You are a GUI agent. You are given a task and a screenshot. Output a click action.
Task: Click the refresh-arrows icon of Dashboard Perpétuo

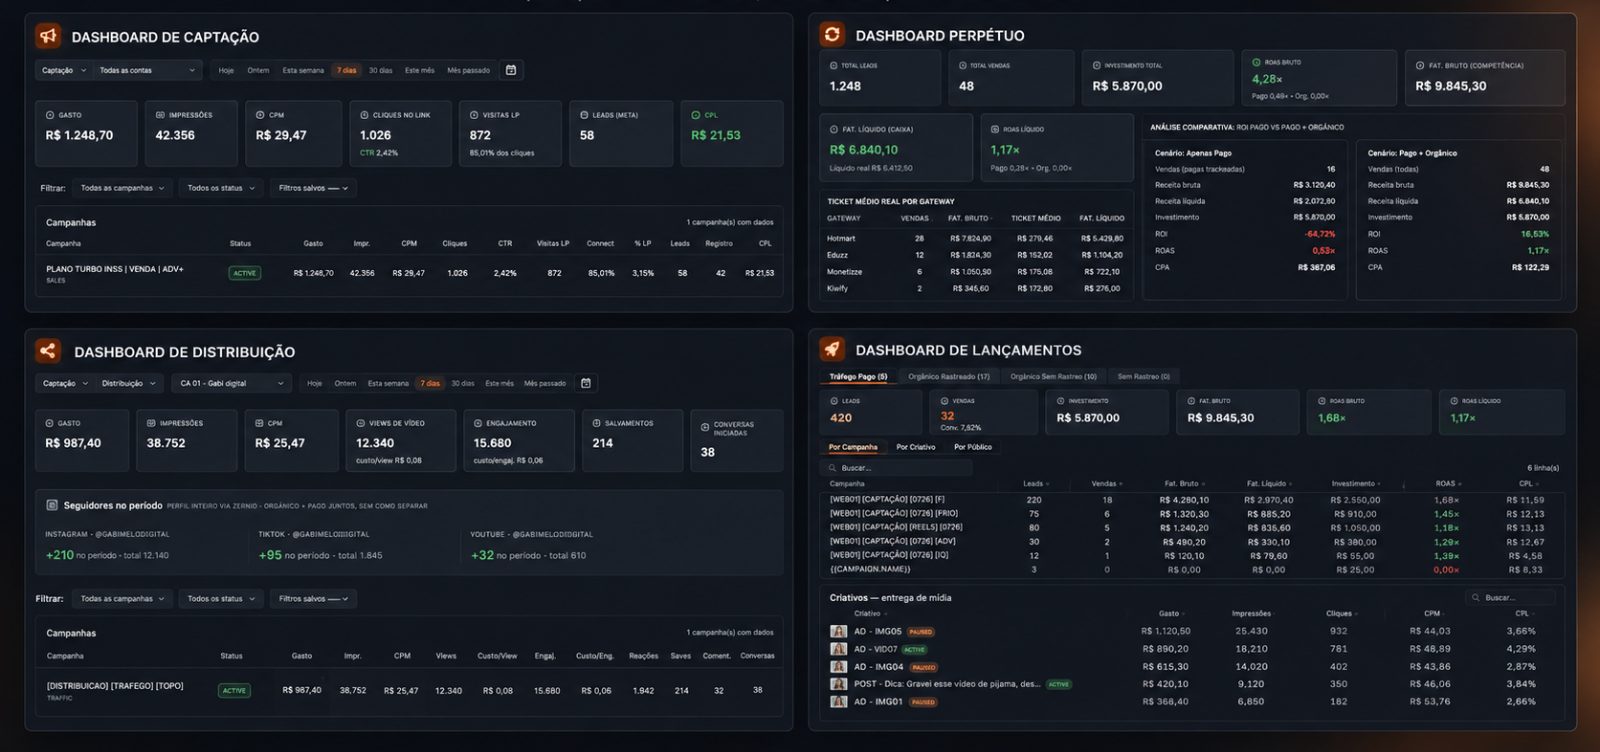(832, 35)
